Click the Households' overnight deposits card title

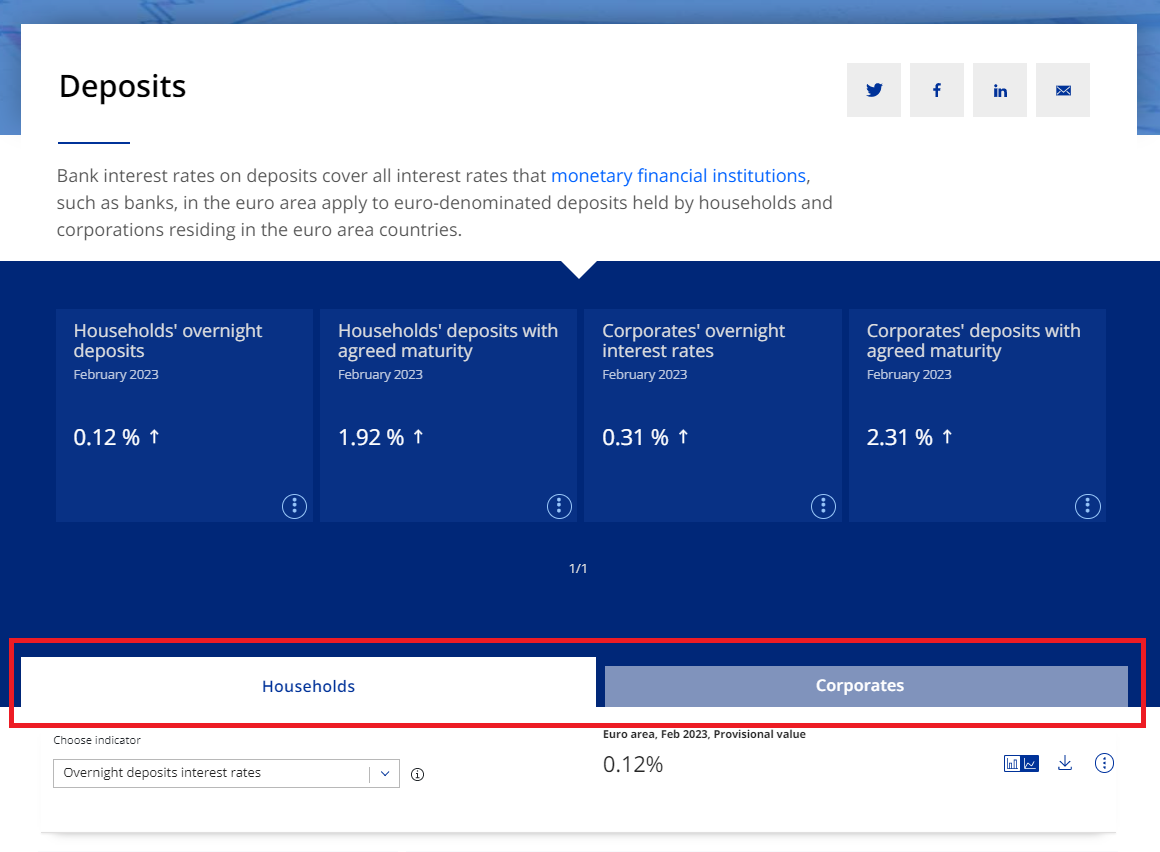pyautogui.click(x=168, y=340)
